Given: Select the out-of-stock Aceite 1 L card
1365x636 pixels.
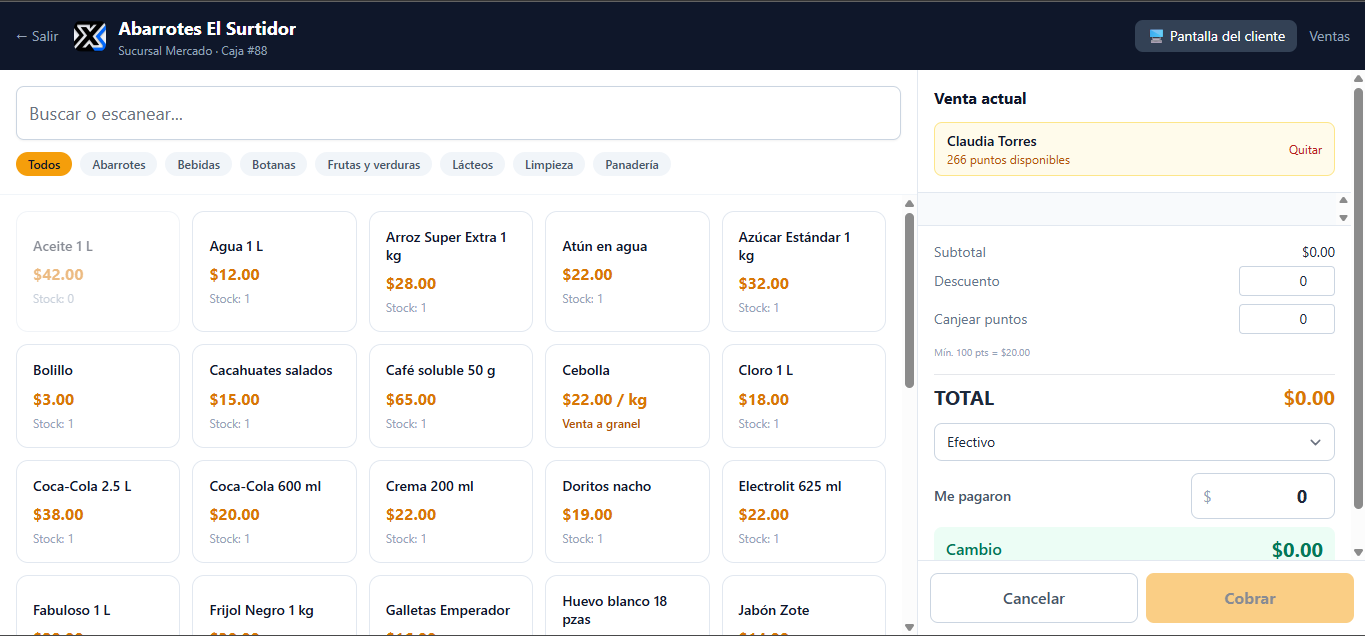Looking at the screenshot, I should 98,271.
